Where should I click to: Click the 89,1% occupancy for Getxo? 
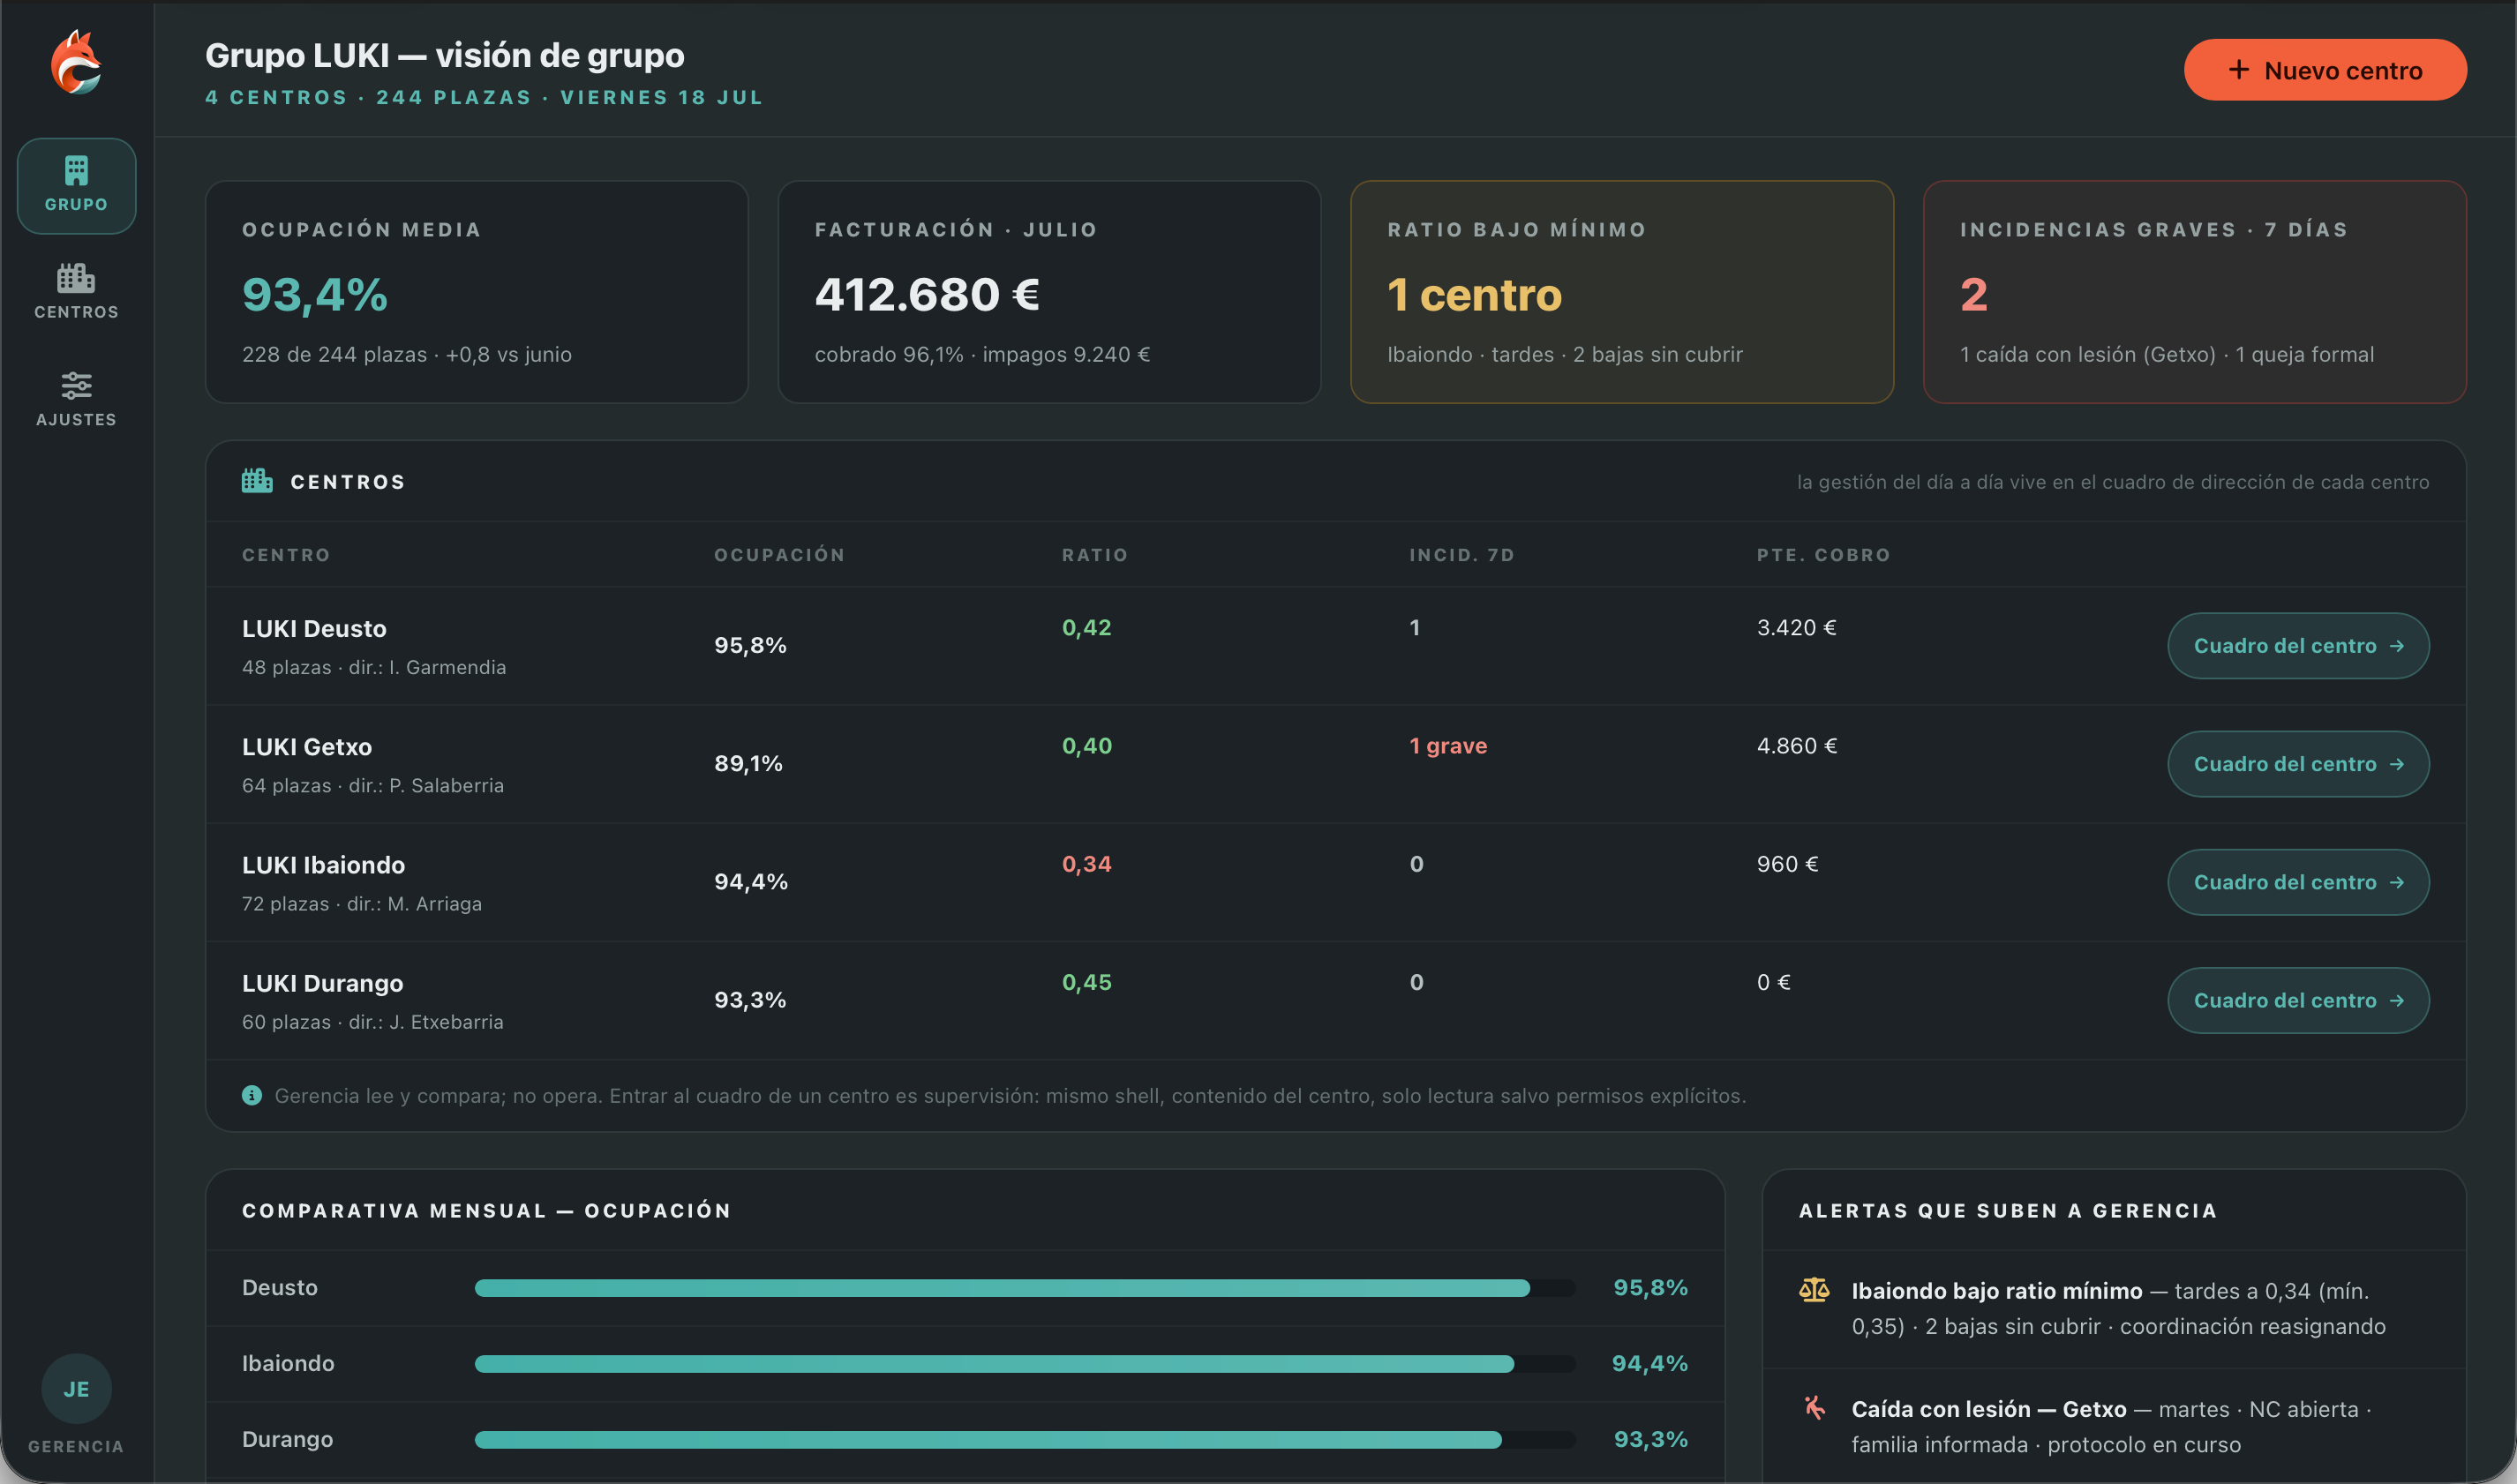pos(748,764)
